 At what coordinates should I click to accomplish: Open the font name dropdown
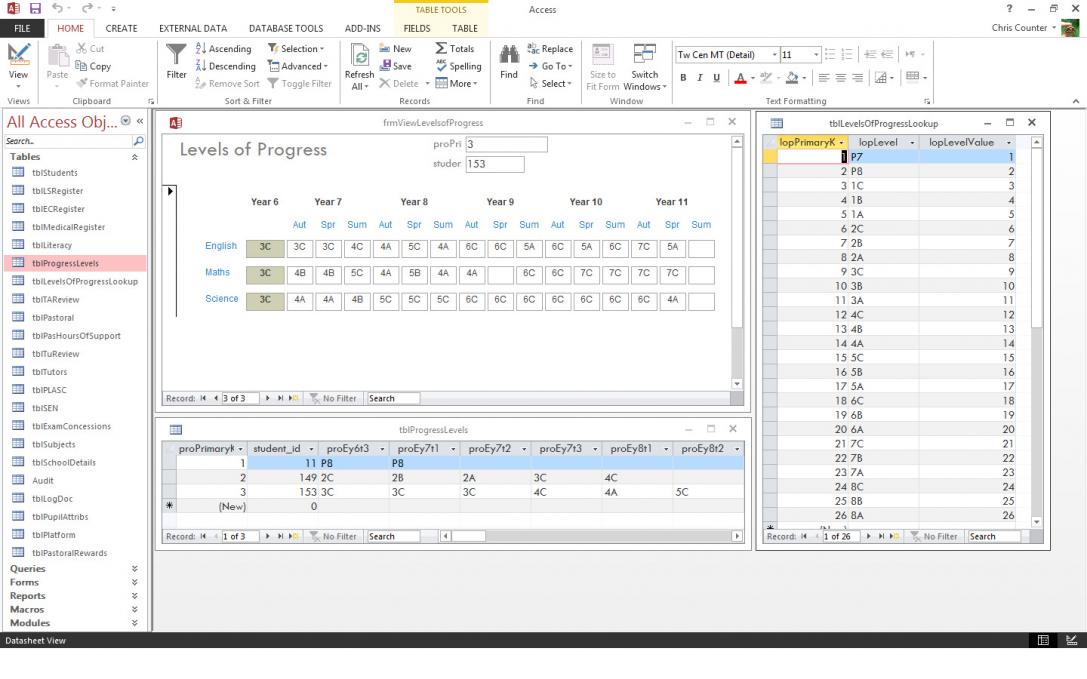click(x=774, y=55)
